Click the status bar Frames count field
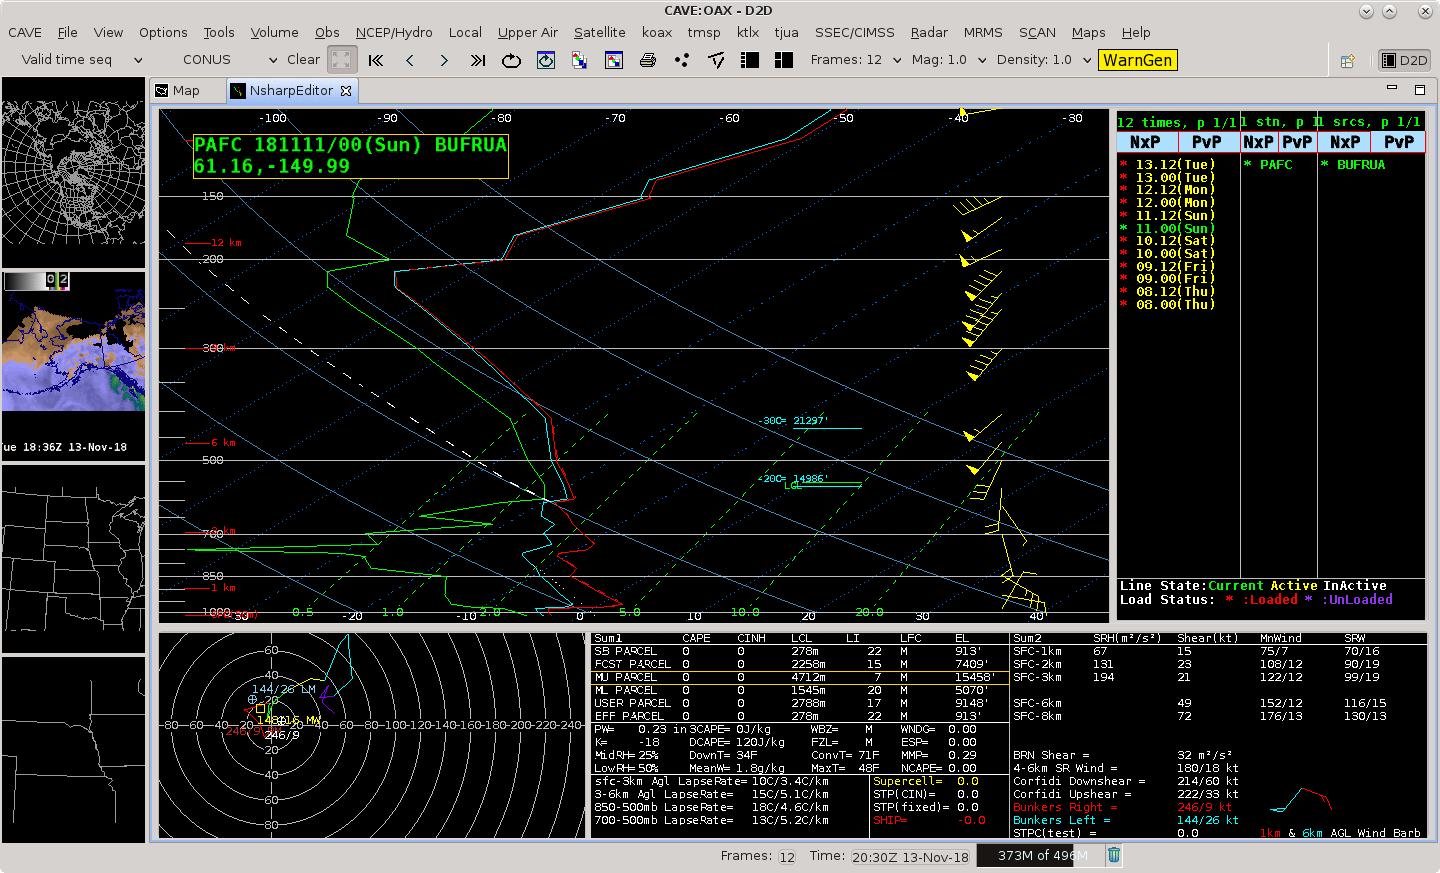The width and height of the screenshot is (1440, 873). (x=787, y=856)
